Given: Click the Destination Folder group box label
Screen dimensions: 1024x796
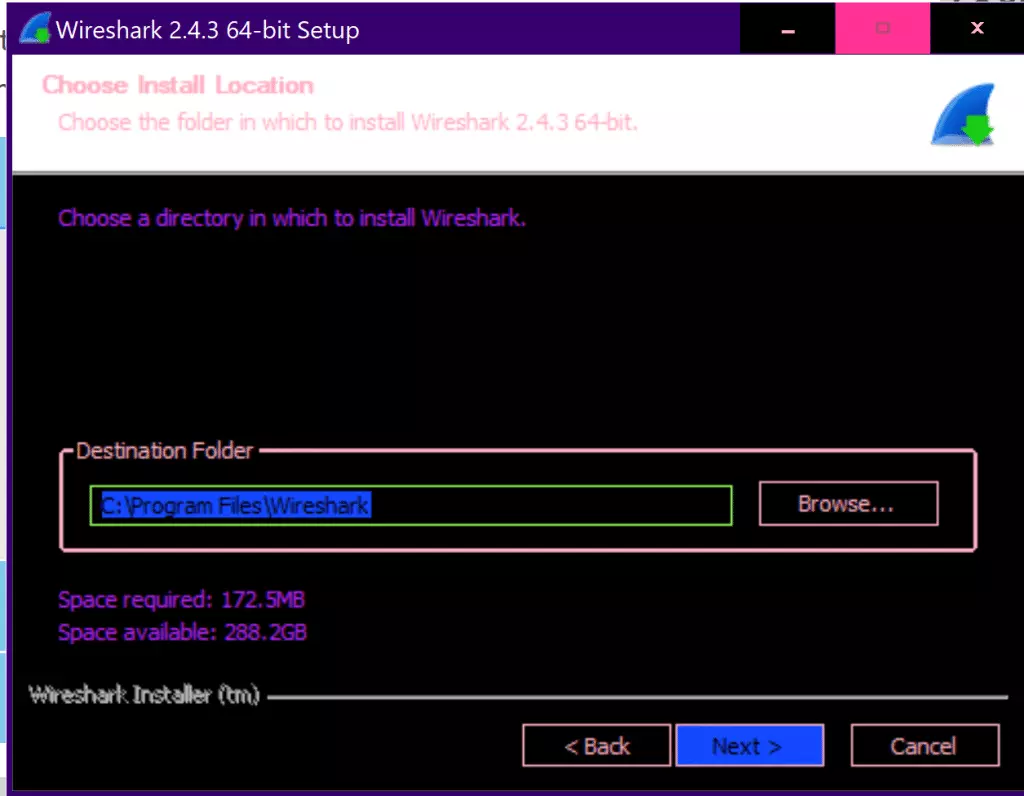Looking at the screenshot, I should [x=164, y=451].
